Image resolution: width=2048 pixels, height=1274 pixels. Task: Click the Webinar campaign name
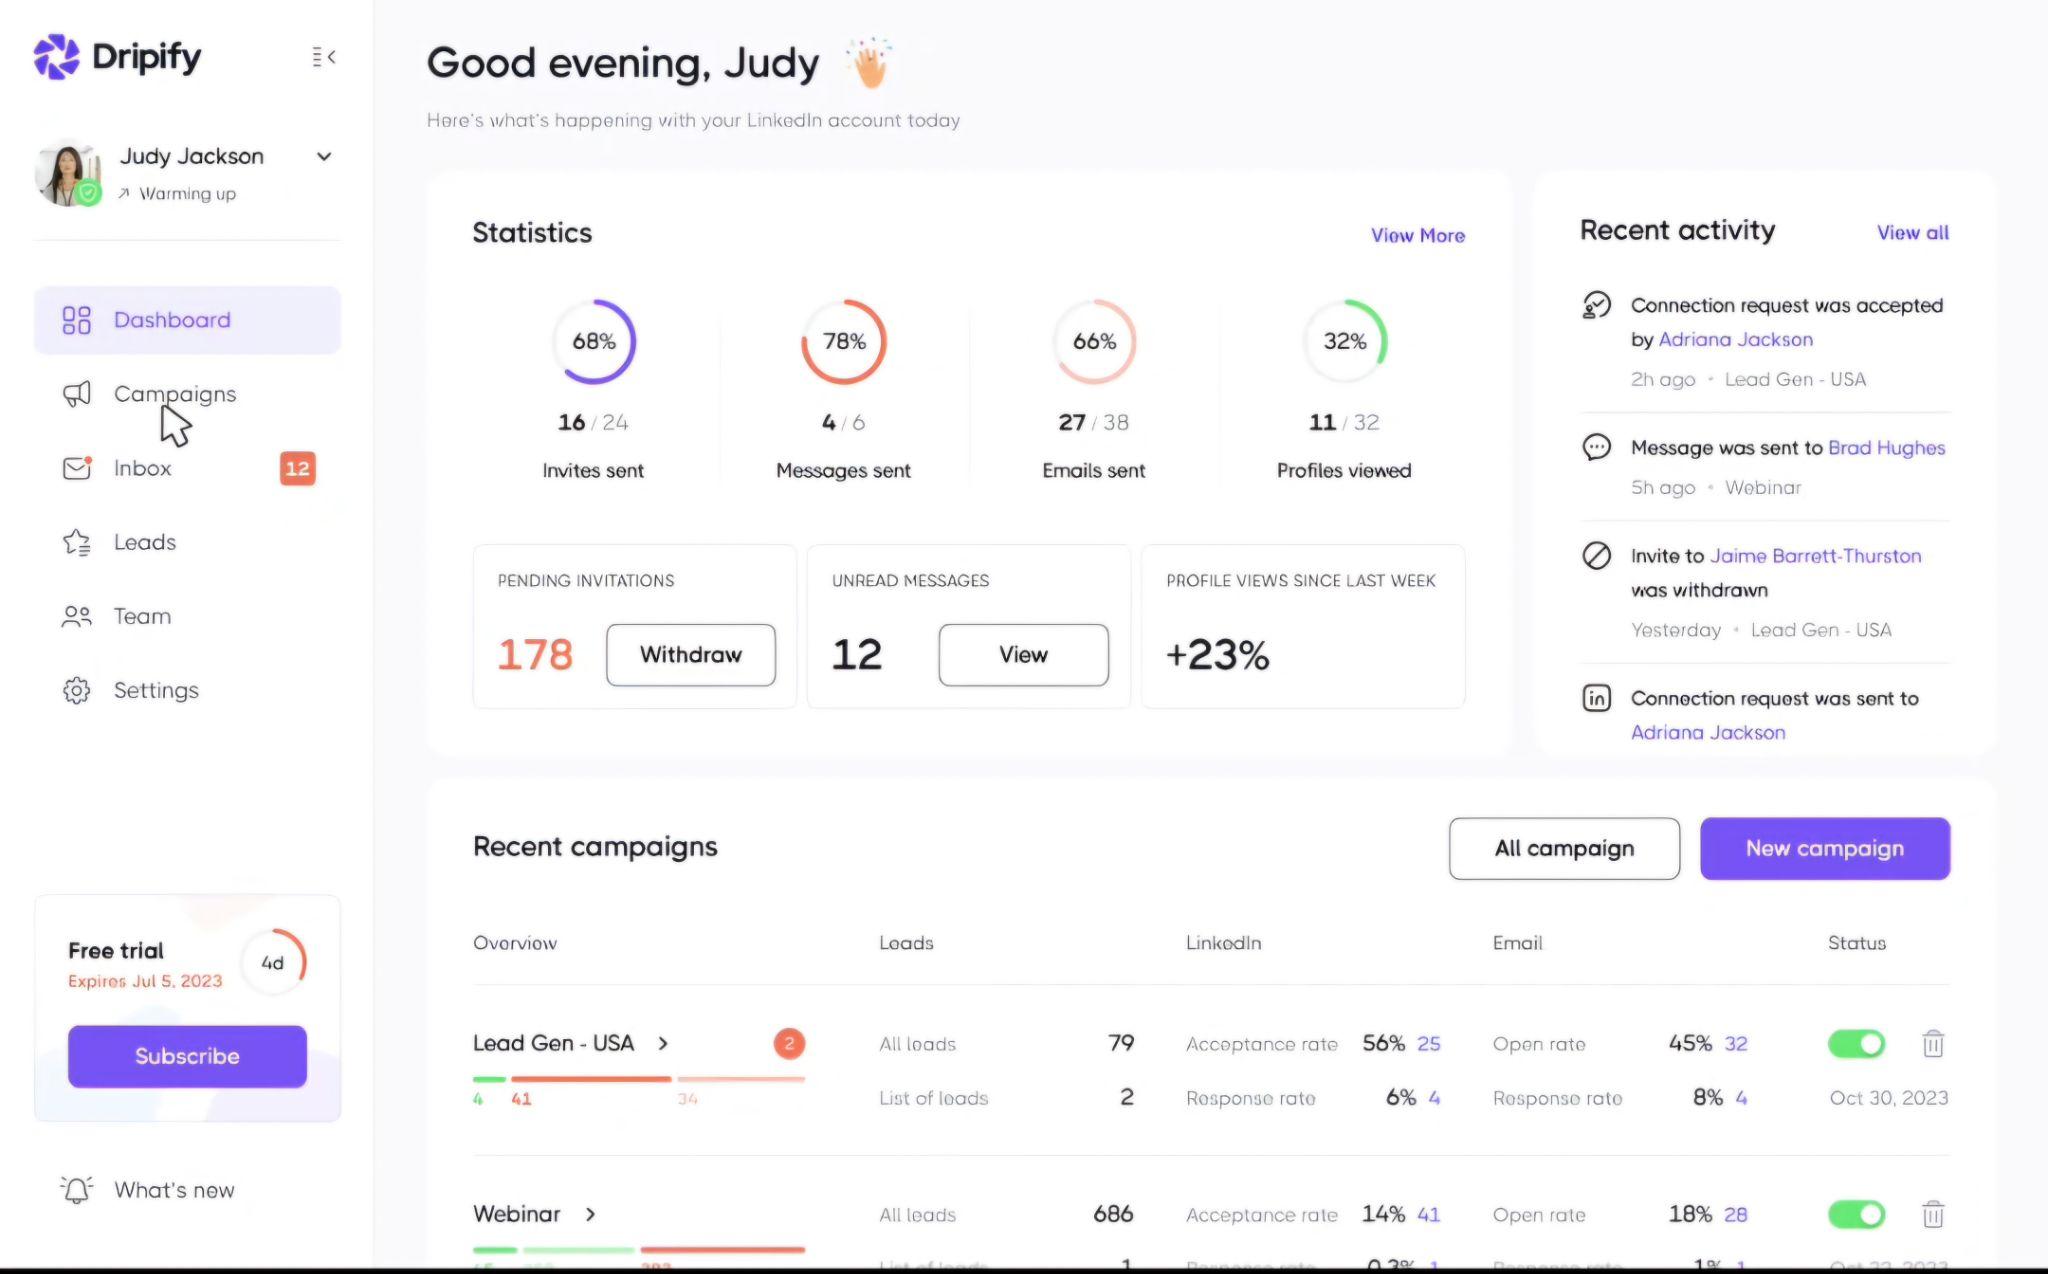(x=516, y=1214)
